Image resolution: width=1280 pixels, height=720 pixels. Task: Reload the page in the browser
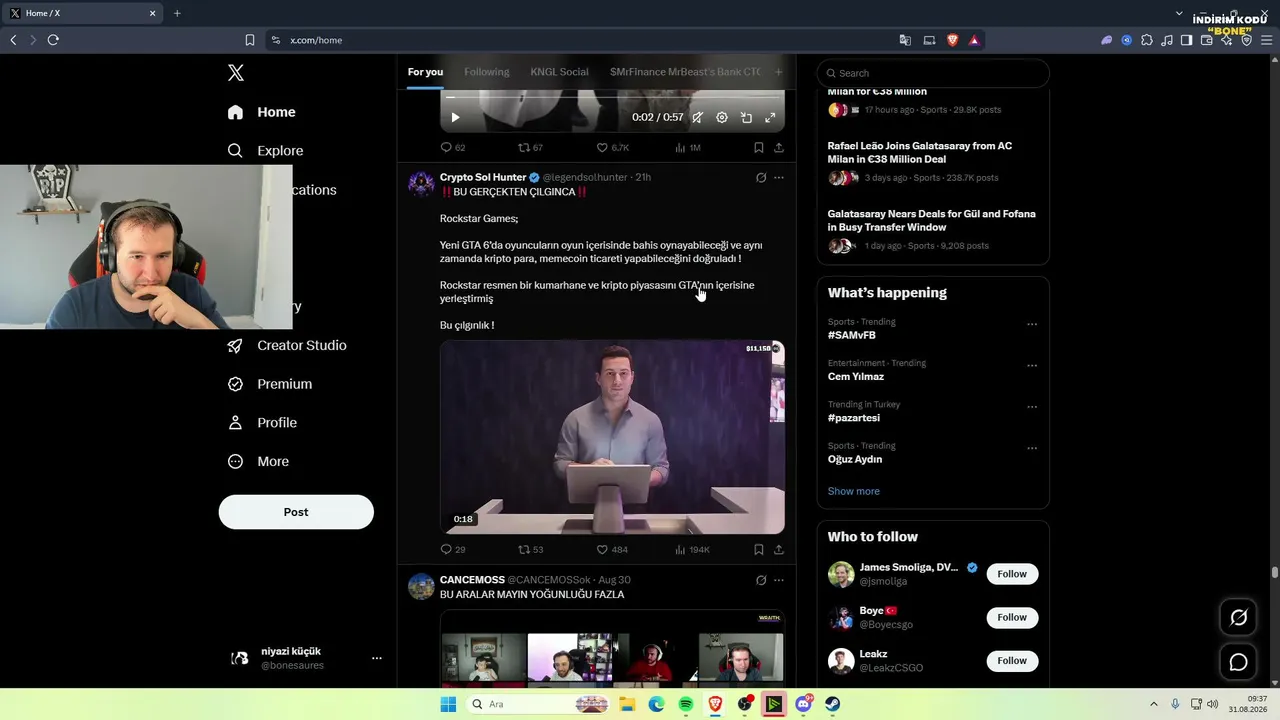tap(53, 40)
